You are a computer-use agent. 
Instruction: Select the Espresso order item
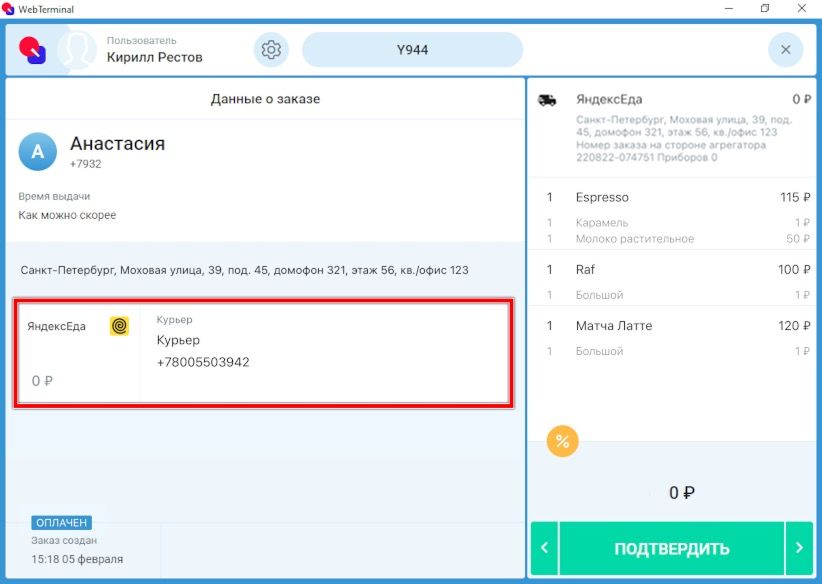click(x=674, y=198)
